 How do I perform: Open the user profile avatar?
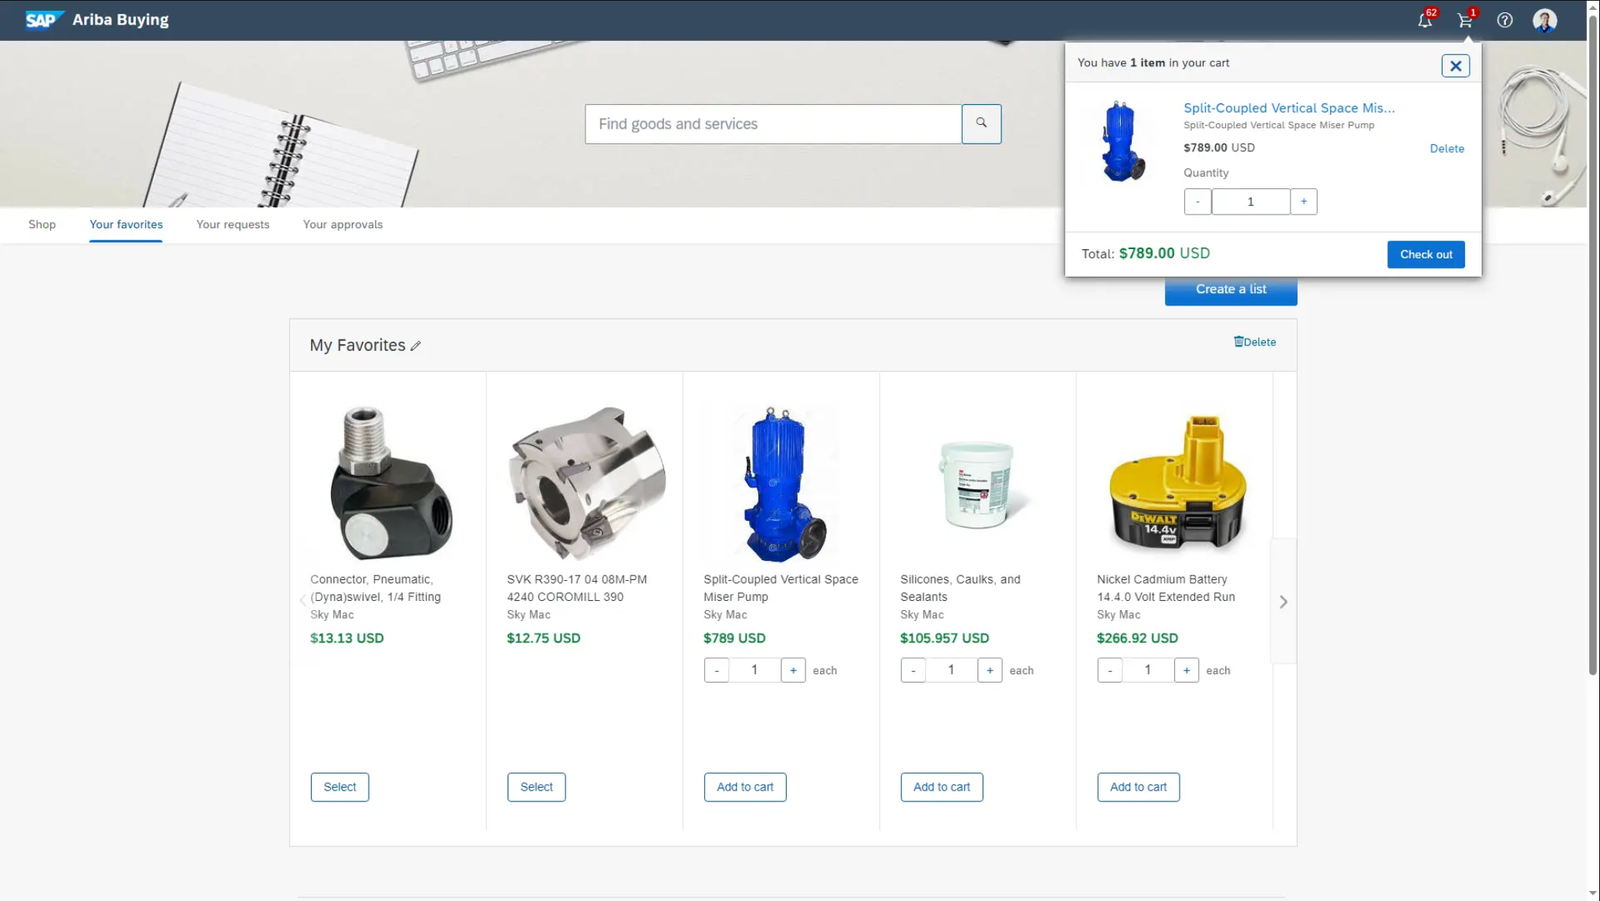(1545, 20)
